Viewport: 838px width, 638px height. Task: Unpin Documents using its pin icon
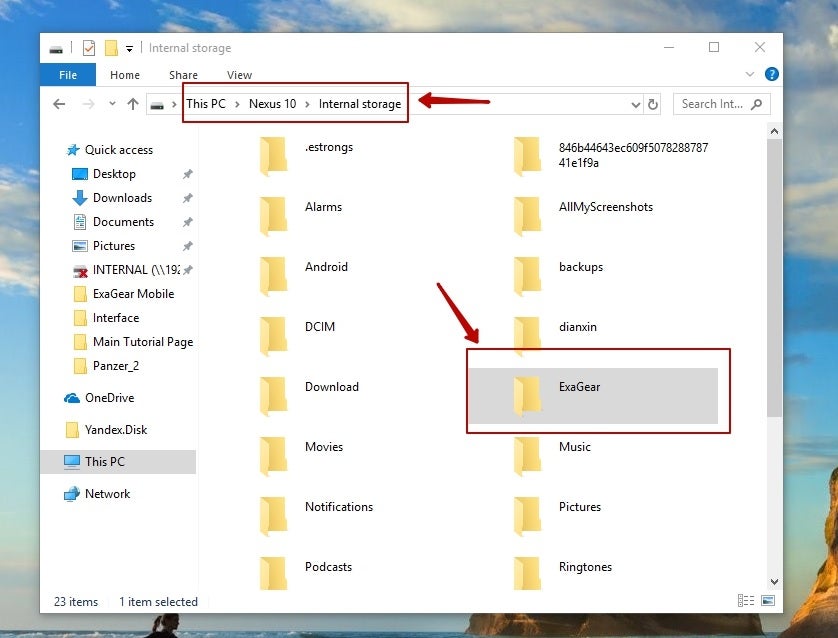[x=188, y=222]
